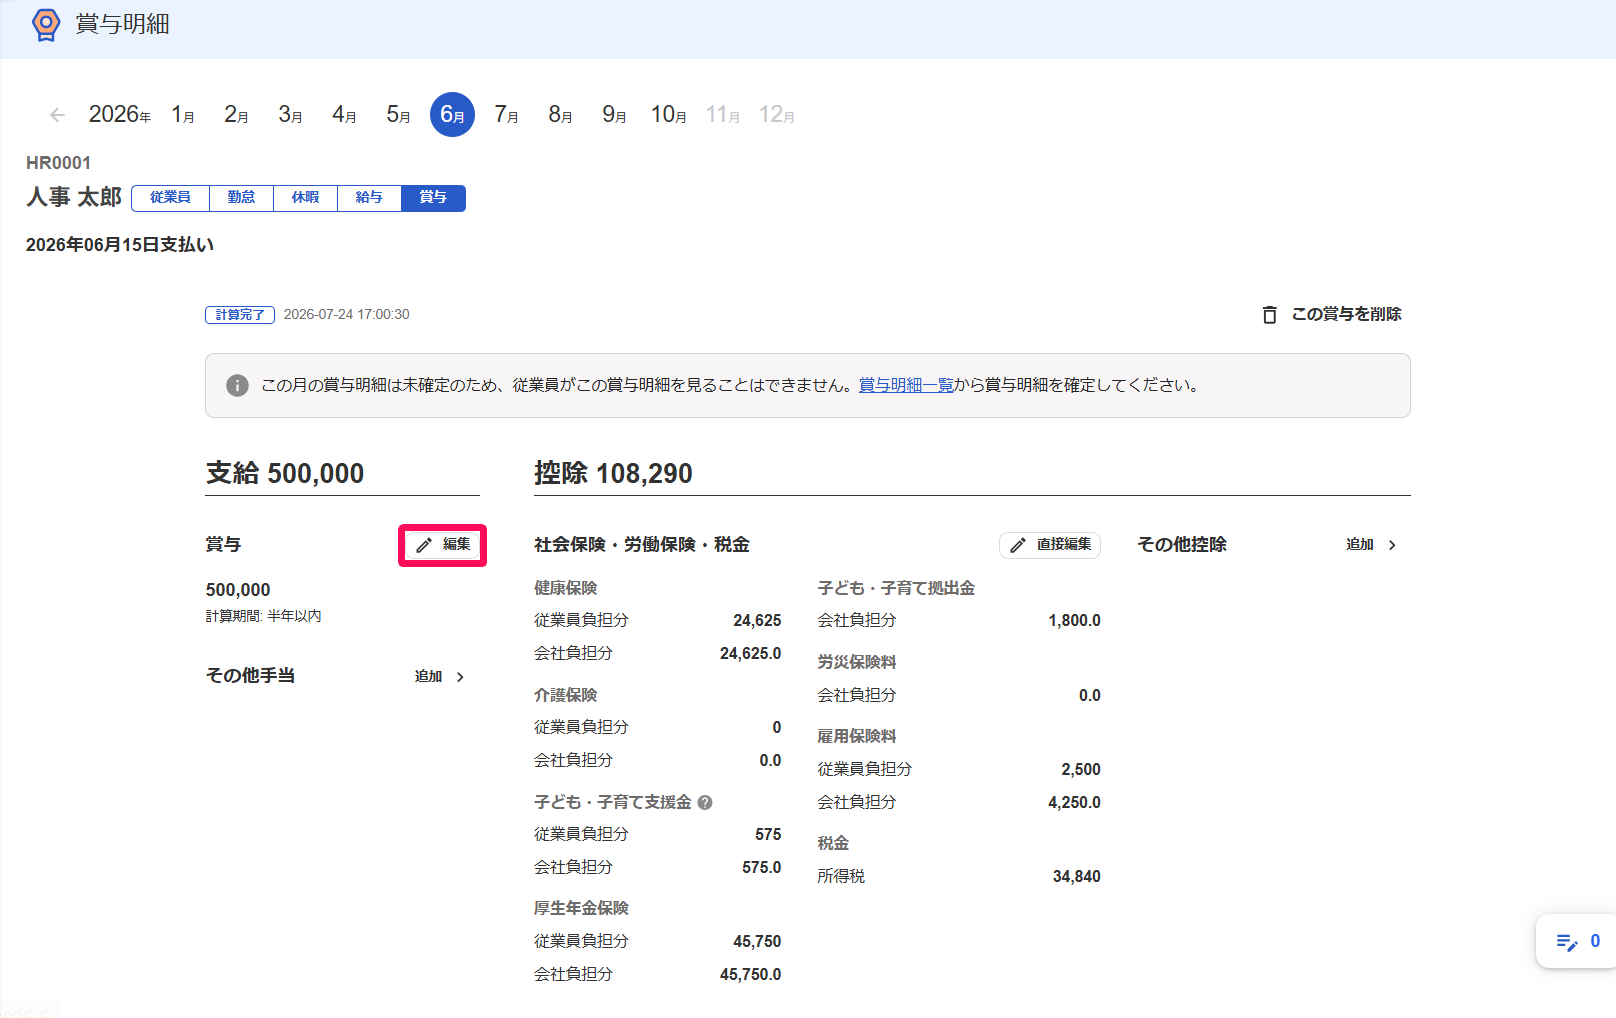
Task: Select the greyed 12月 month
Action: coord(776,115)
